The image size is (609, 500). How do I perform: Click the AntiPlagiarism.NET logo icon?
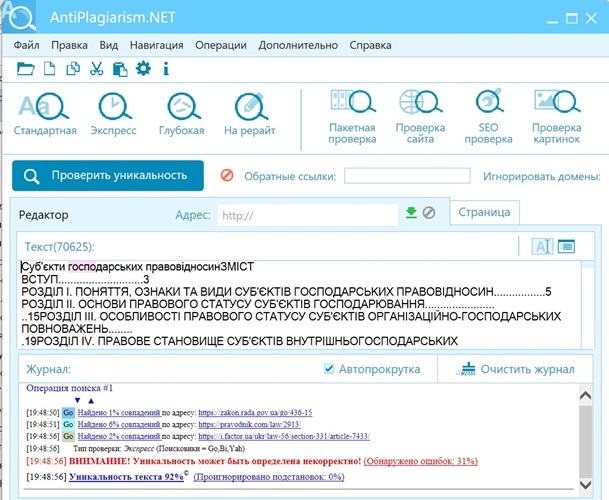point(19,17)
